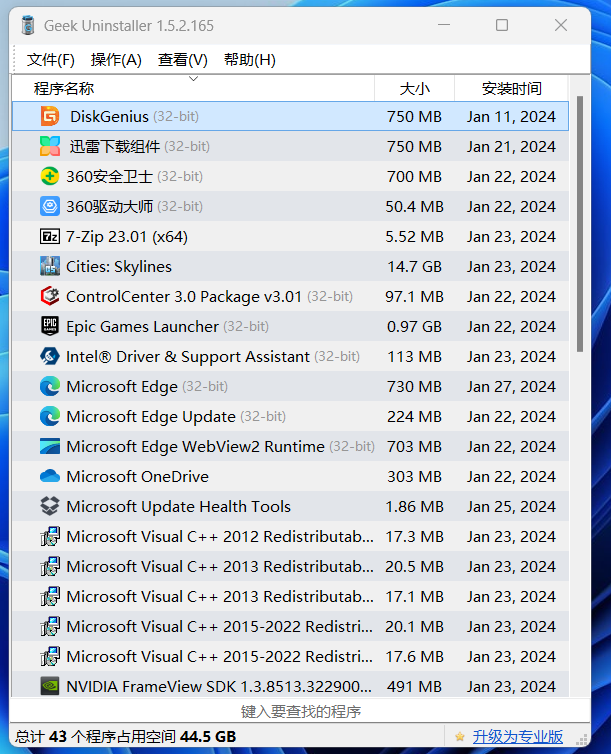Select the Cities: Skylines icon
This screenshot has height=754, width=611.
pyautogui.click(x=50, y=266)
